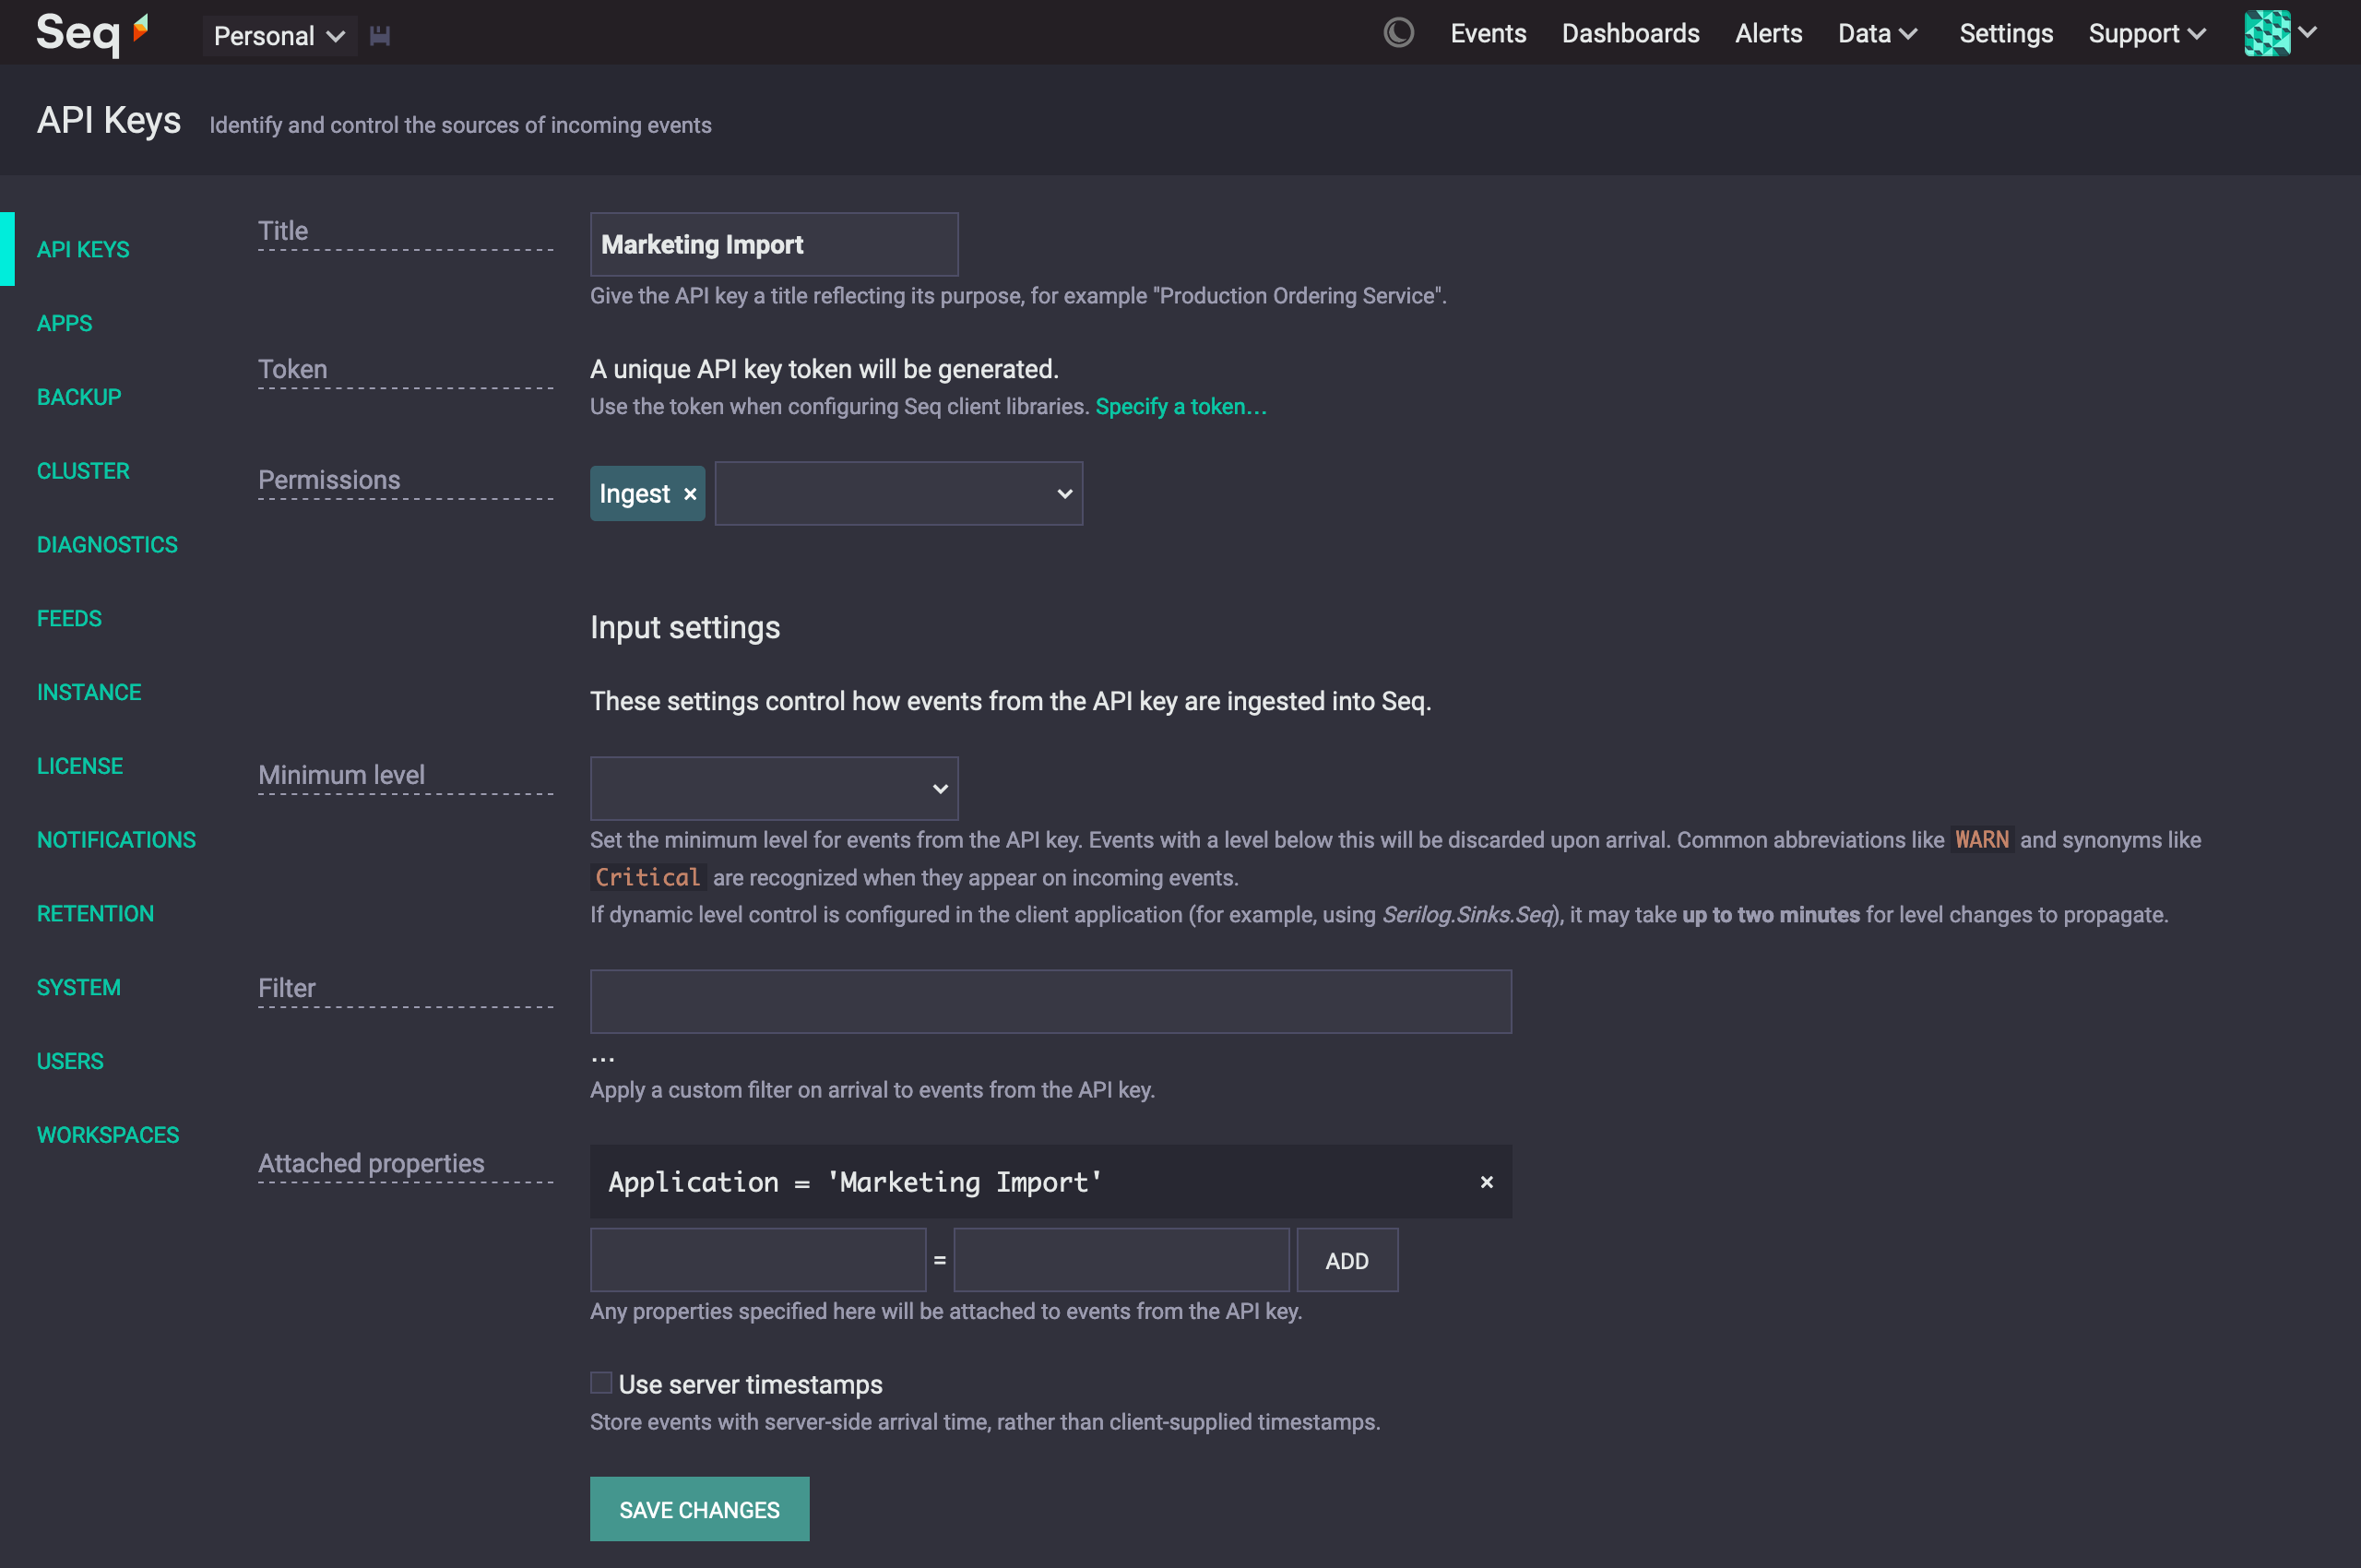
Task: Open the Permissions dropdown
Action: click(898, 494)
